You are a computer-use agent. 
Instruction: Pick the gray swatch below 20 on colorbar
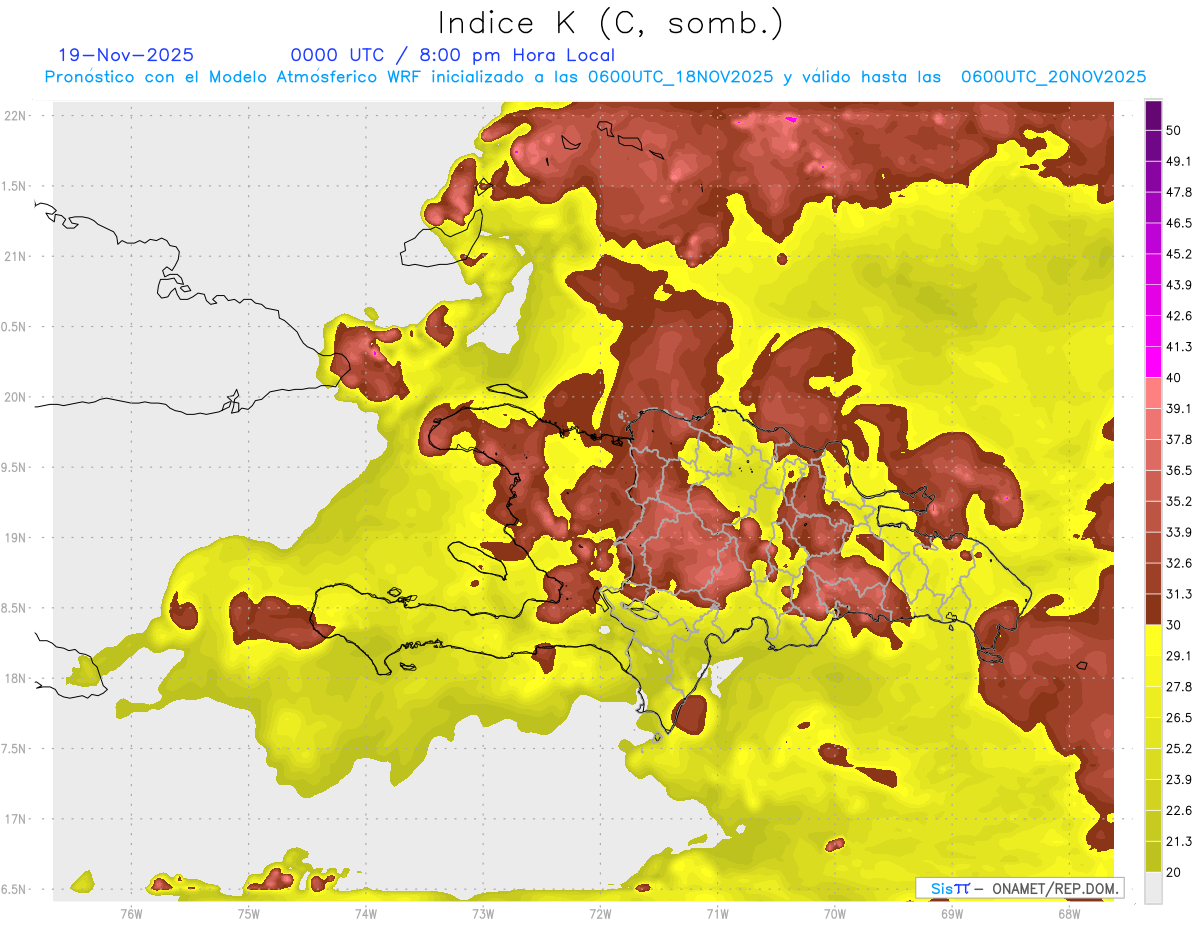click(x=1153, y=887)
